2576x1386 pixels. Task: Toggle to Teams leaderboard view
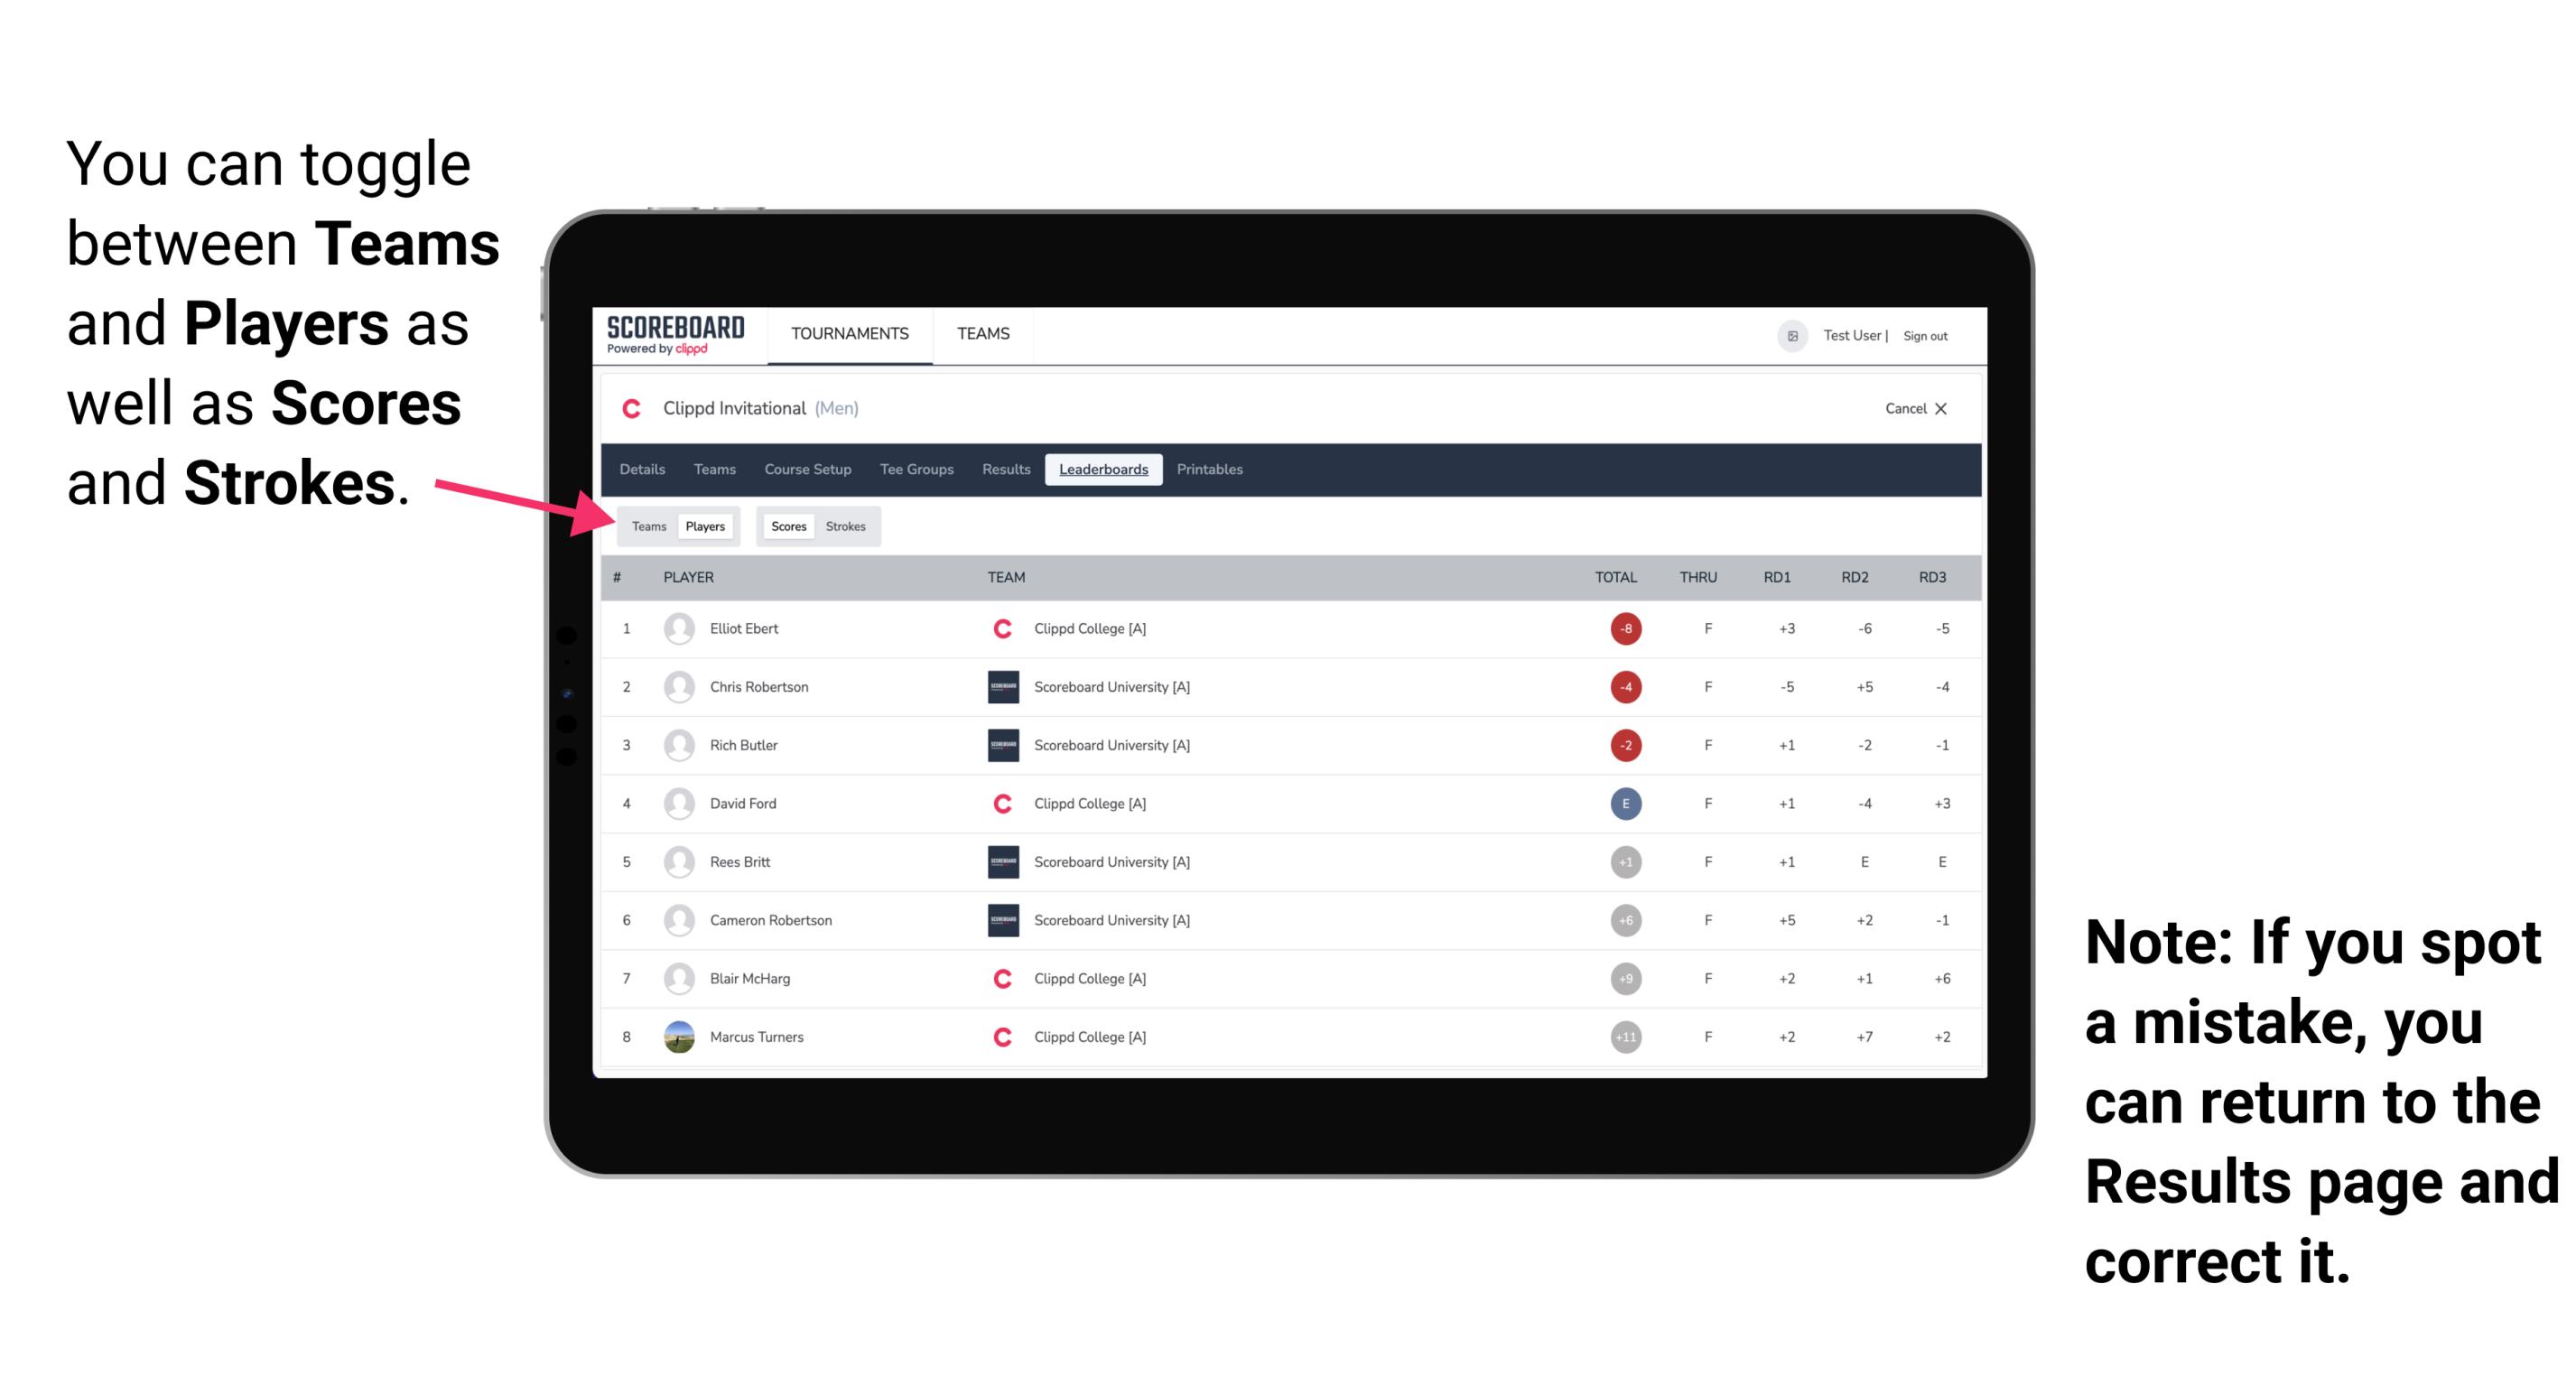(x=646, y=526)
